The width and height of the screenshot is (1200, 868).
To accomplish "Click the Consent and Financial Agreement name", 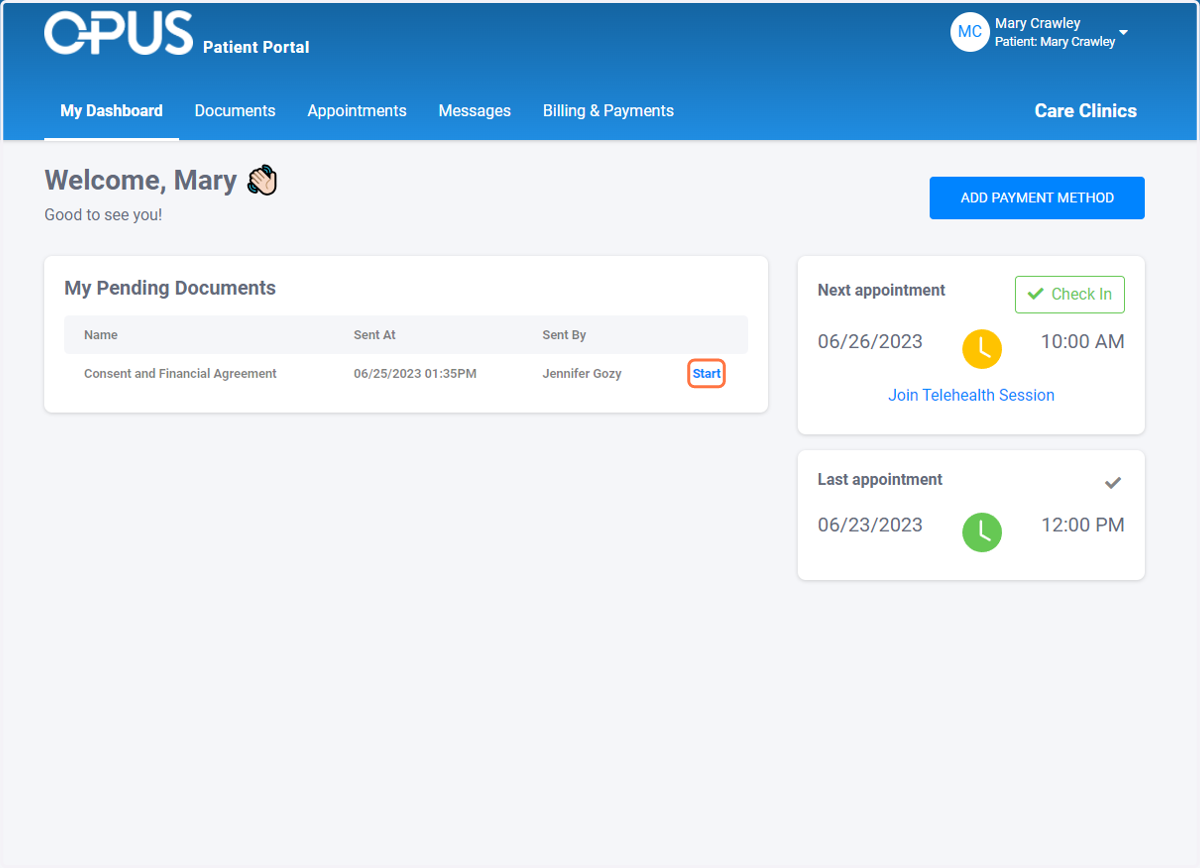I will [x=180, y=374].
